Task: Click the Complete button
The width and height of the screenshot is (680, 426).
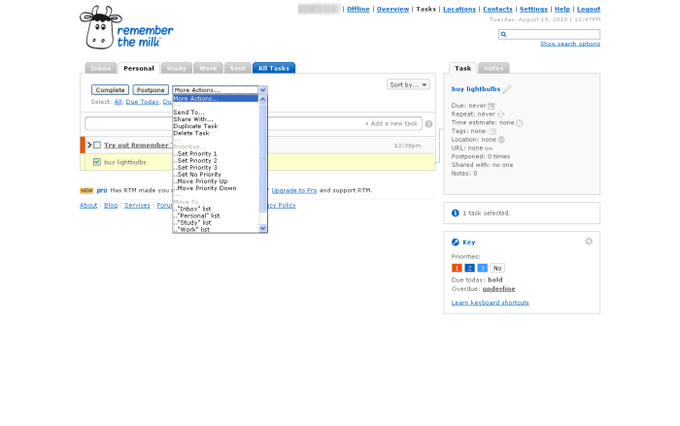Action: pyautogui.click(x=110, y=90)
